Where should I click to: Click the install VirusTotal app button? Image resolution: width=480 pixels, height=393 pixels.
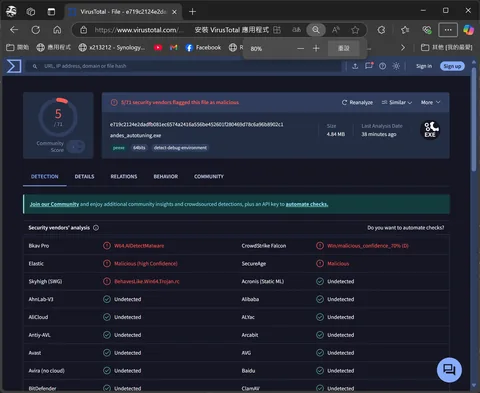238,30
